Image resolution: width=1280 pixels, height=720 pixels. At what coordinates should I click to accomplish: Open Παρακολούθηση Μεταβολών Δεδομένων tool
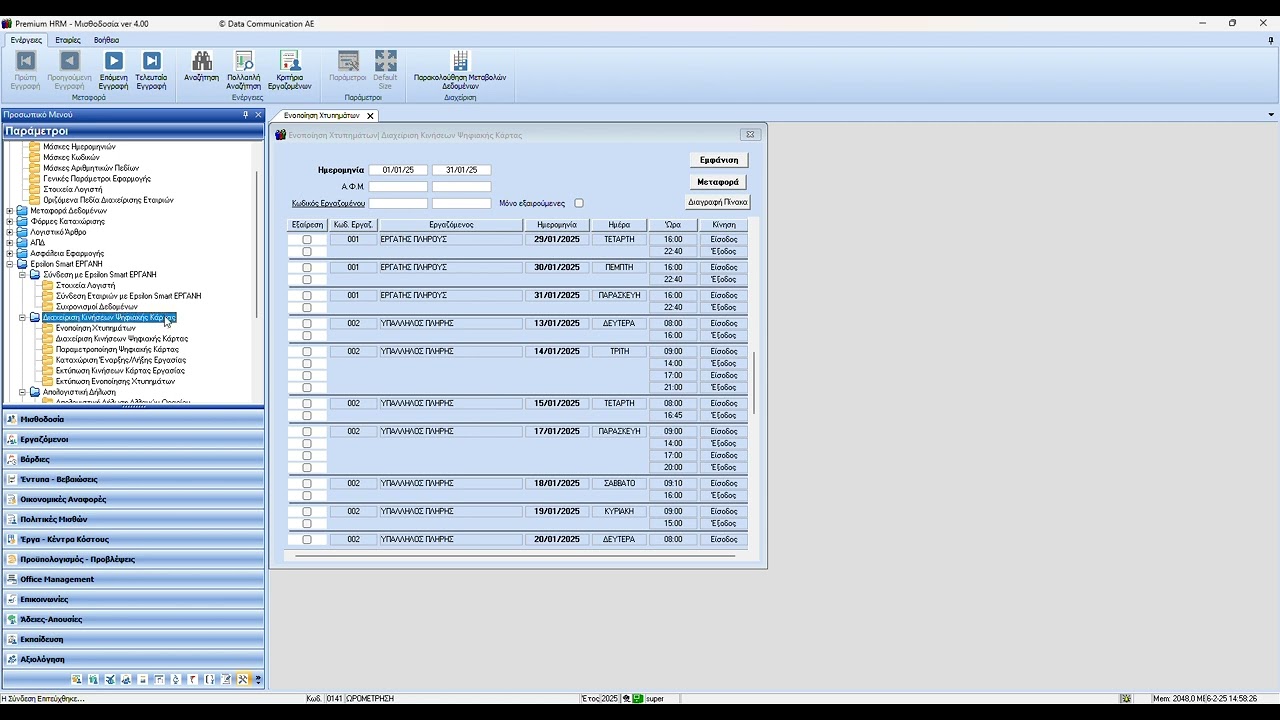pyautogui.click(x=460, y=71)
